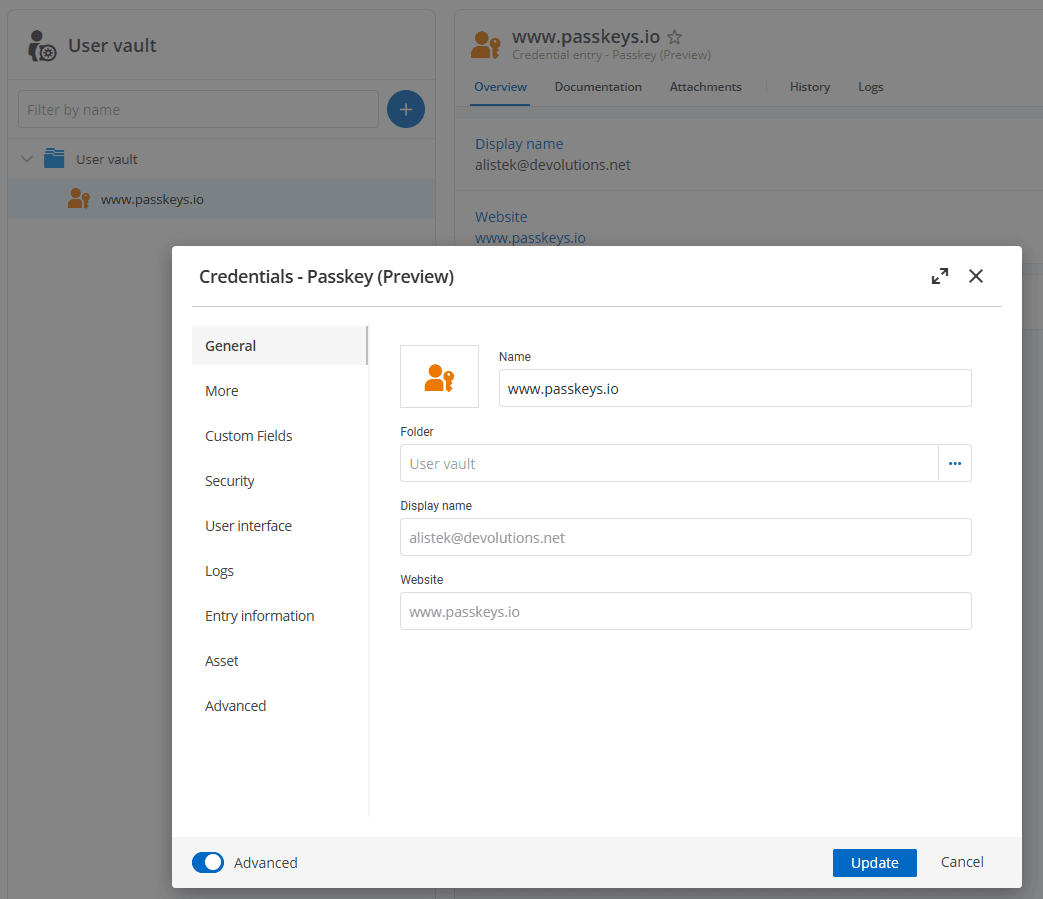The width and height of the screenshot is (1043, 899).
Task: Click the User vault header icon
Action: pos(42,46)
